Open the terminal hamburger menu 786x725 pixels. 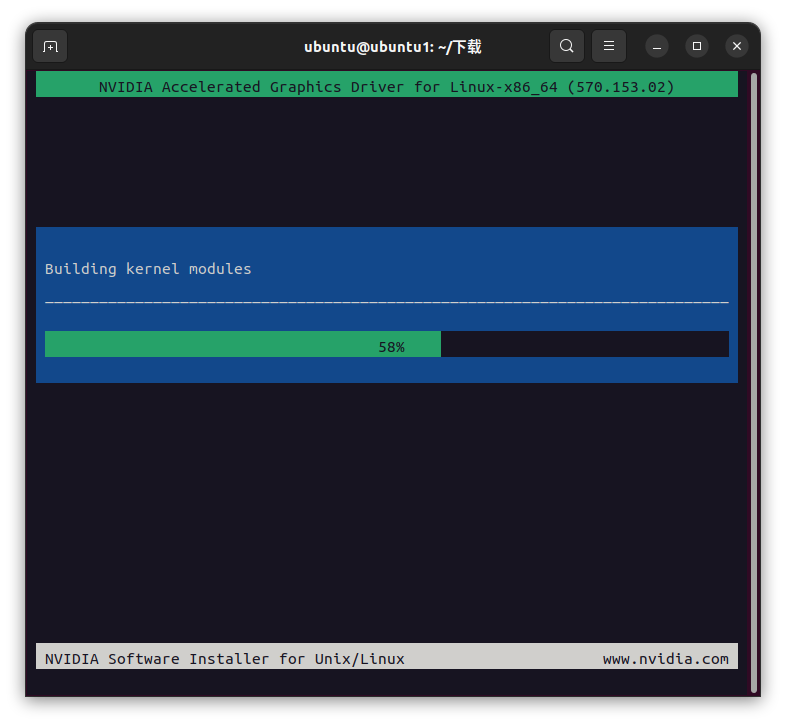[609, 46]
